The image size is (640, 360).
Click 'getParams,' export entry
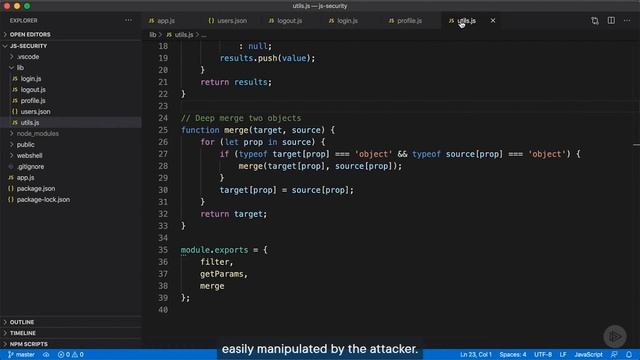[x=224, y=274]
